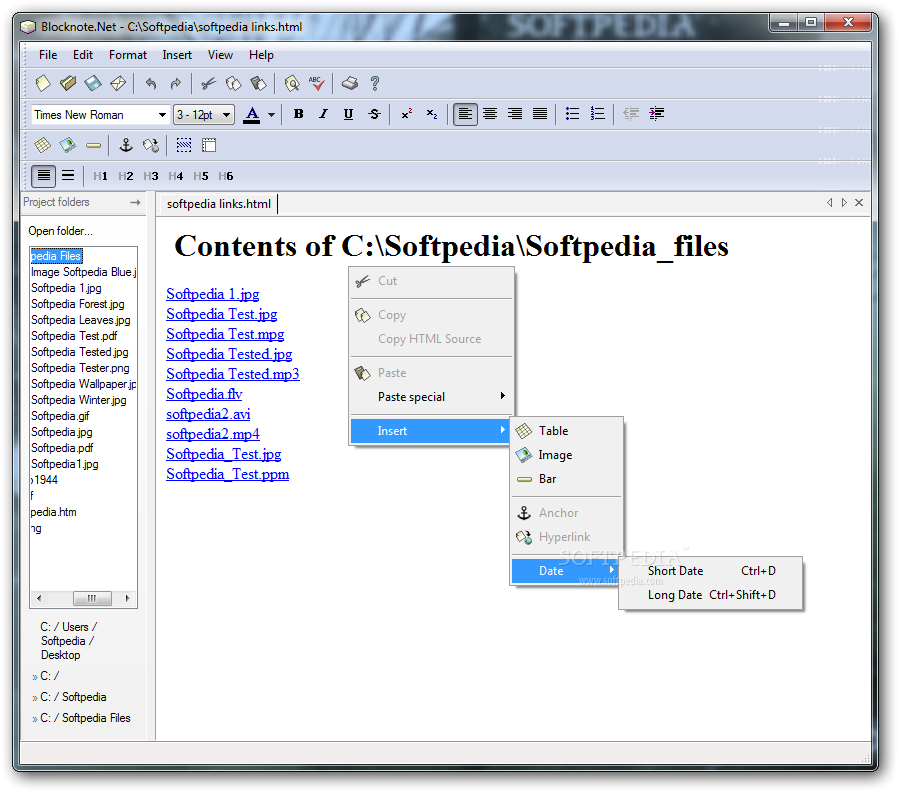Insert bulleted list
The width and height of the screenshot is (899, 792).
pyautogui.click(x=572, y=114)
